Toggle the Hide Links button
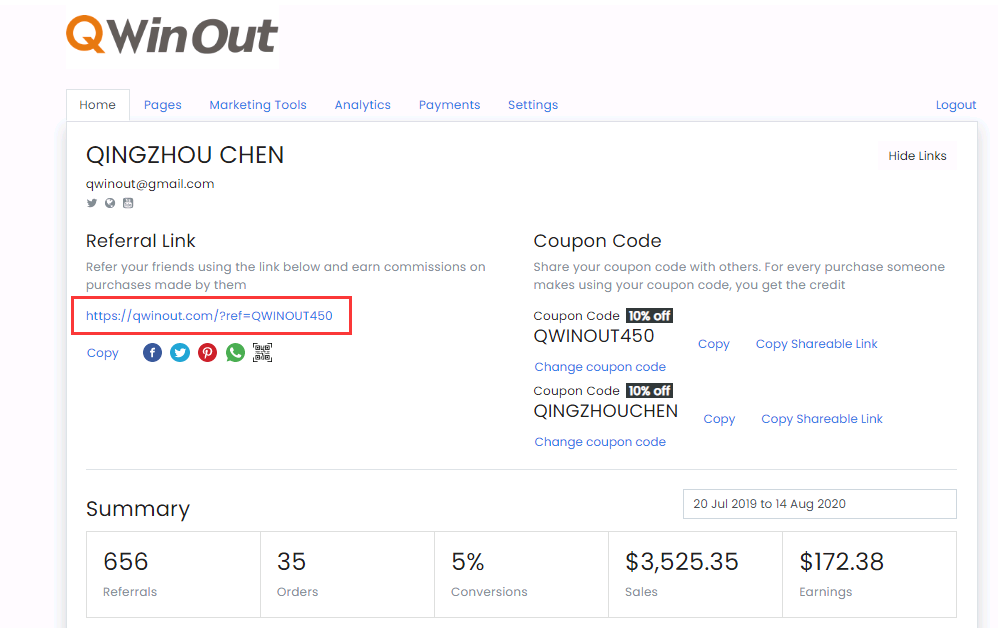 [x=917, y=156]
